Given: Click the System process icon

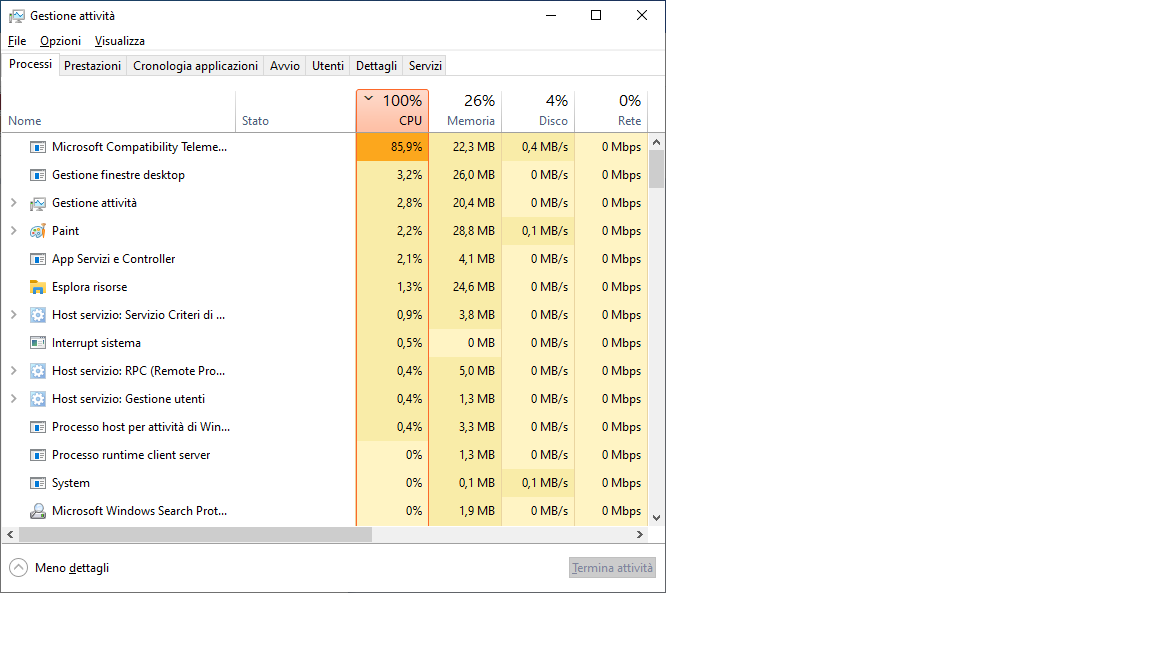Looking at the screenshot, I should click(37, 483).
